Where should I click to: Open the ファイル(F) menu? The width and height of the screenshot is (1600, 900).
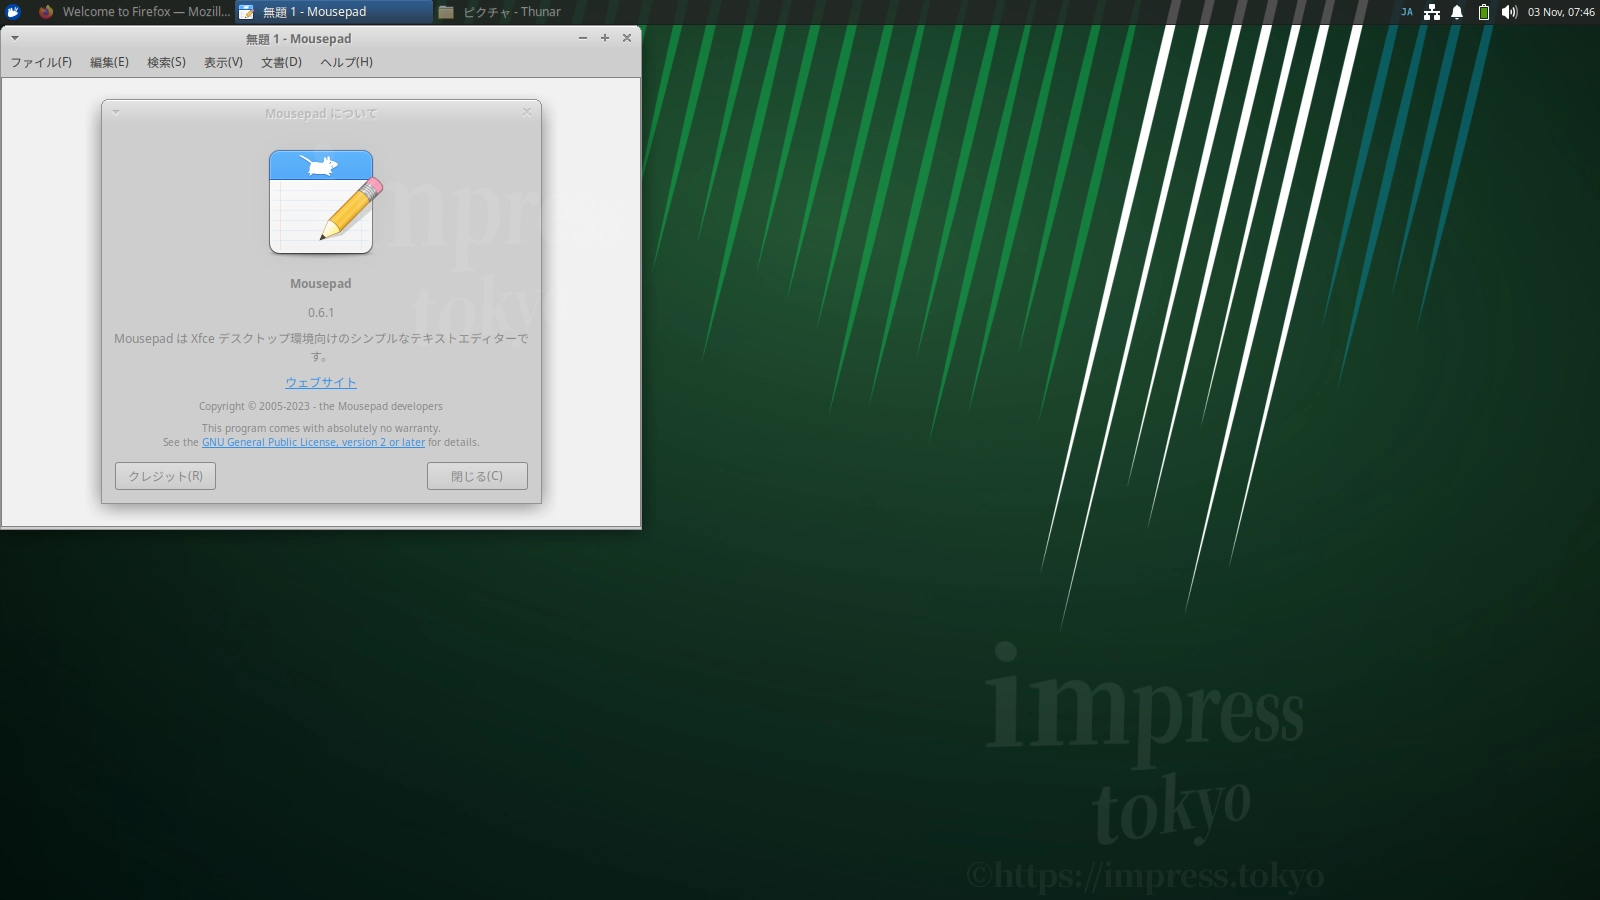click(41, 62)
